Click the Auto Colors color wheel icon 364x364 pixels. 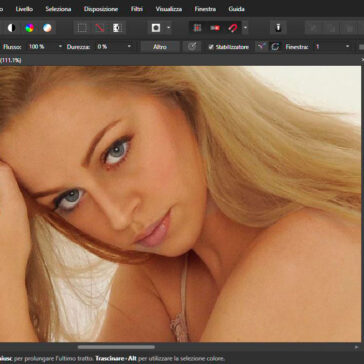pyautogui.click(x=30, y=28)
